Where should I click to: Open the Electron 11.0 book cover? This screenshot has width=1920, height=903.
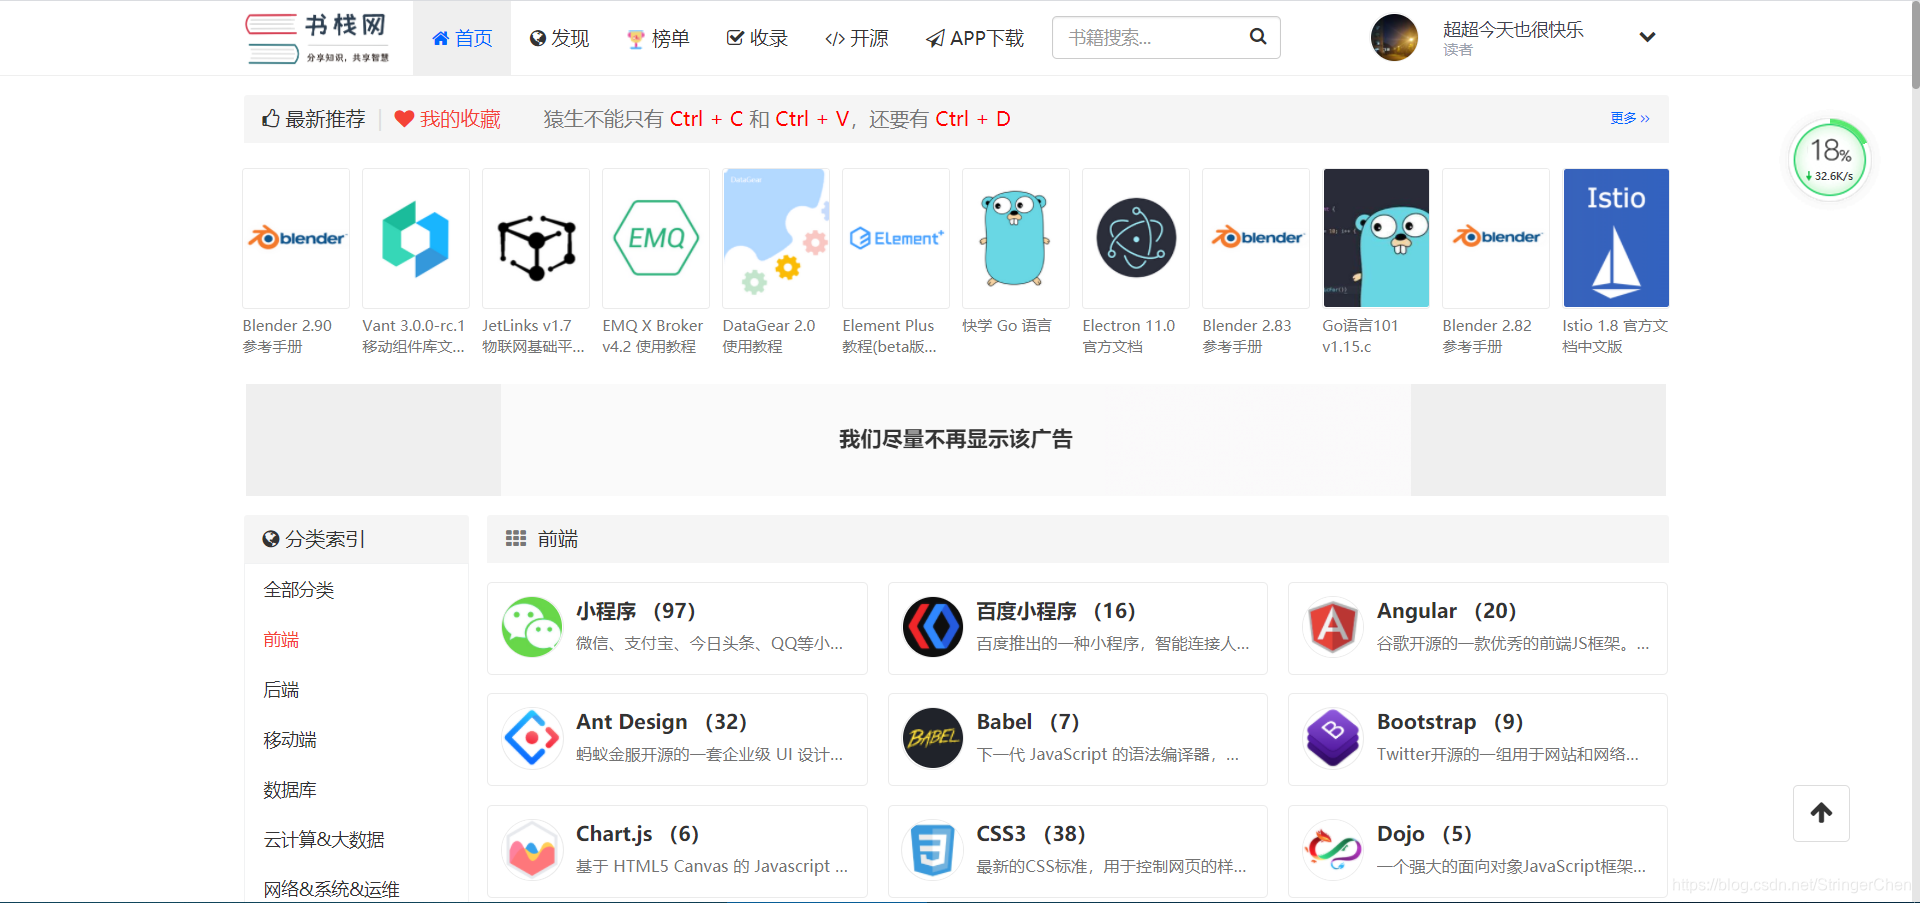pyautogui.click(x=1136, y=238)
